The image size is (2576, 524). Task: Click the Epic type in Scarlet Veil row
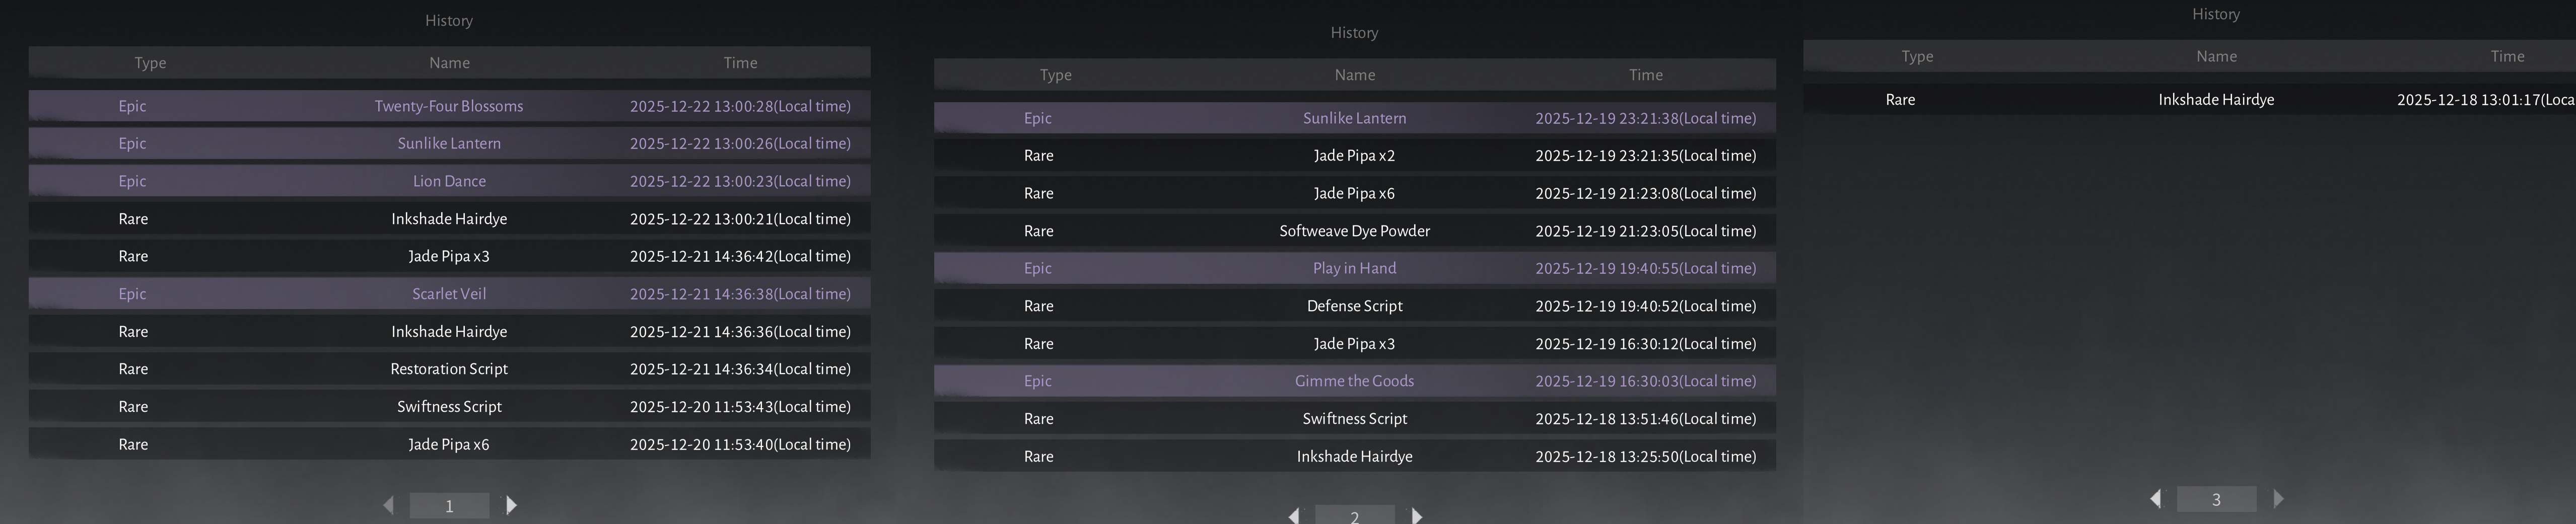132,294
